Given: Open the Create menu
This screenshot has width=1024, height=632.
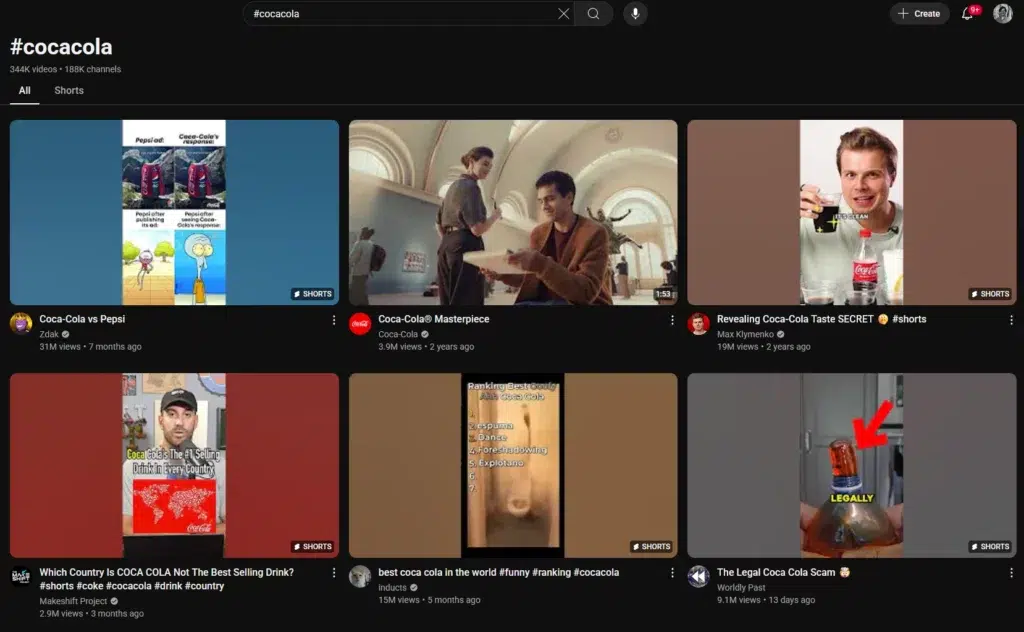Looking at the screenshot, I should point(919,14).
